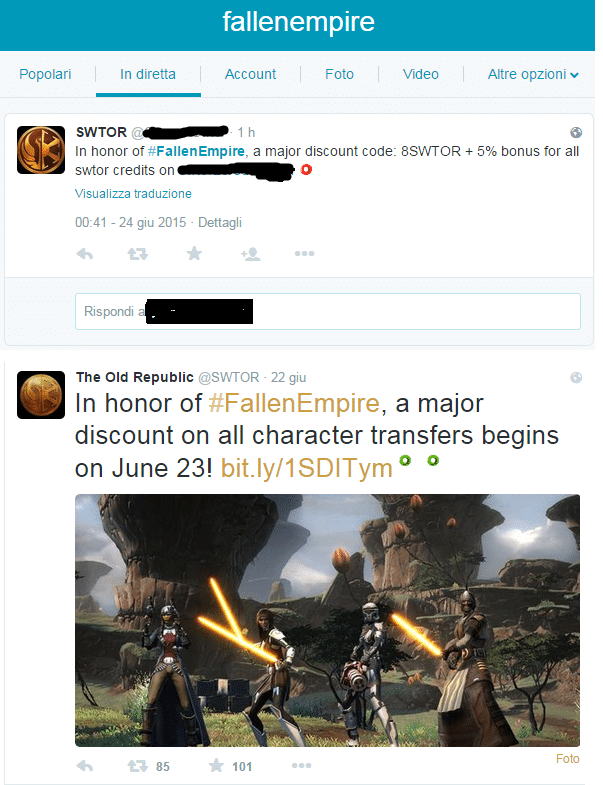
Task: Reply to the first SWTOR tweet
Action: pos(85,254)
